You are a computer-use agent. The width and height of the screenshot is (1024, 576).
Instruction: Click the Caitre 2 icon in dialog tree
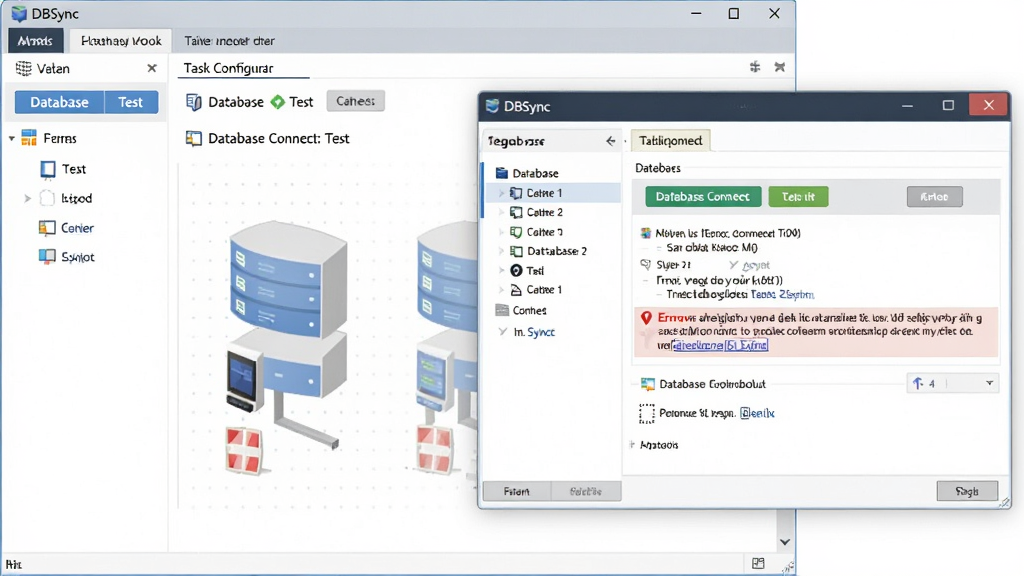coord(516,212)
